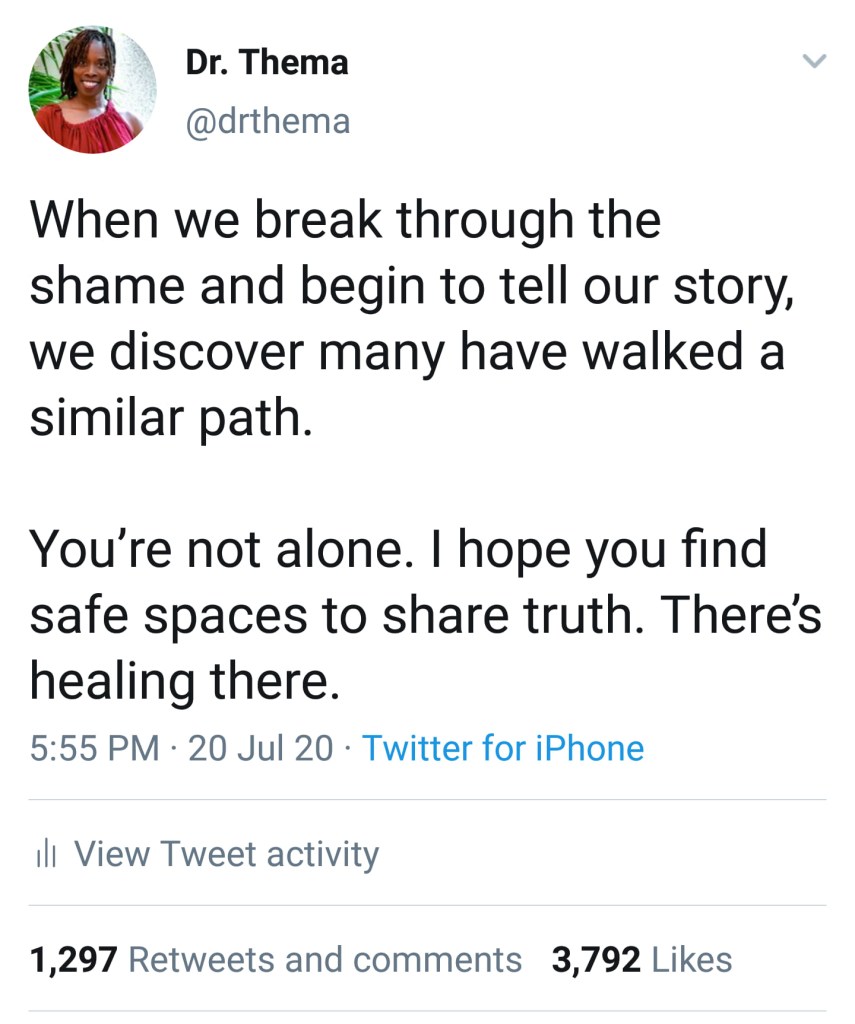Select the "Retweets and comments" label
Image resolution: width=855 pixels, height=1024 pixels.
coord(326,960)
